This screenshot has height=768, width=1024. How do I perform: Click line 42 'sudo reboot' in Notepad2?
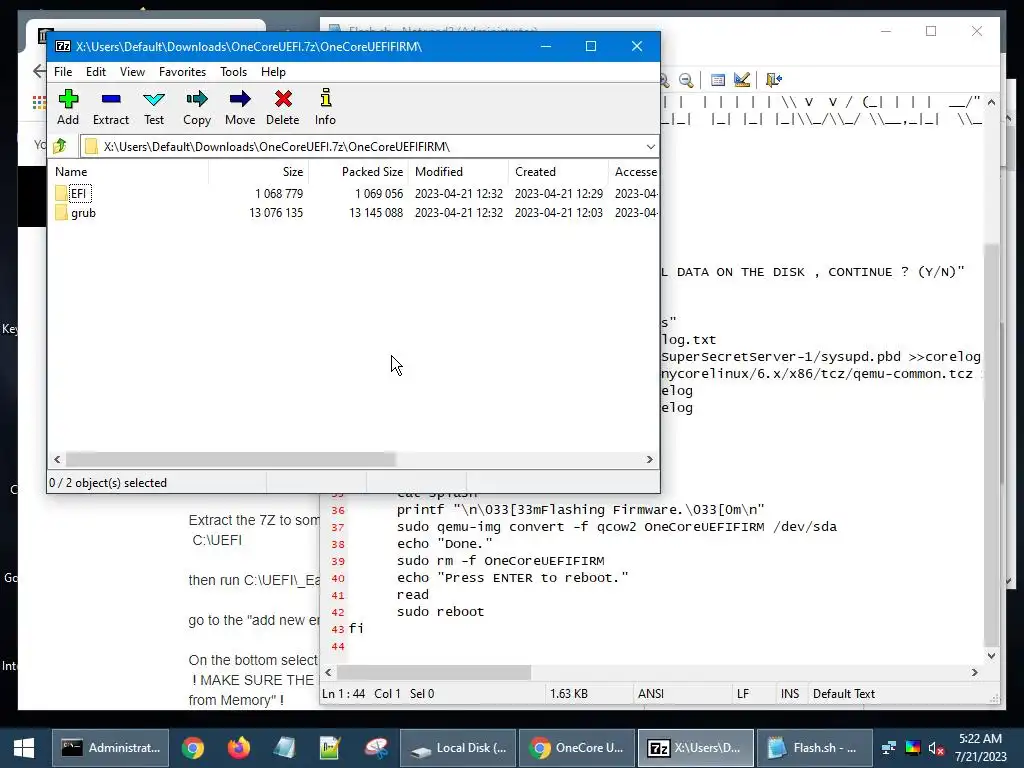tap(440, 612)
